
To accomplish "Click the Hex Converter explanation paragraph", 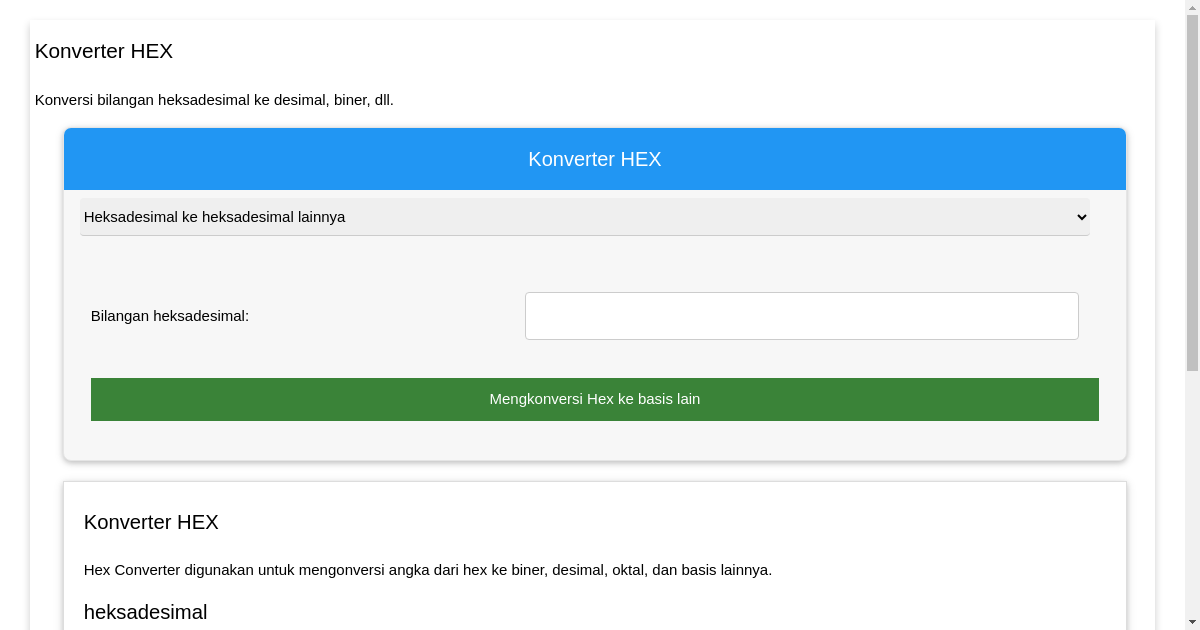I will (428, 570).
